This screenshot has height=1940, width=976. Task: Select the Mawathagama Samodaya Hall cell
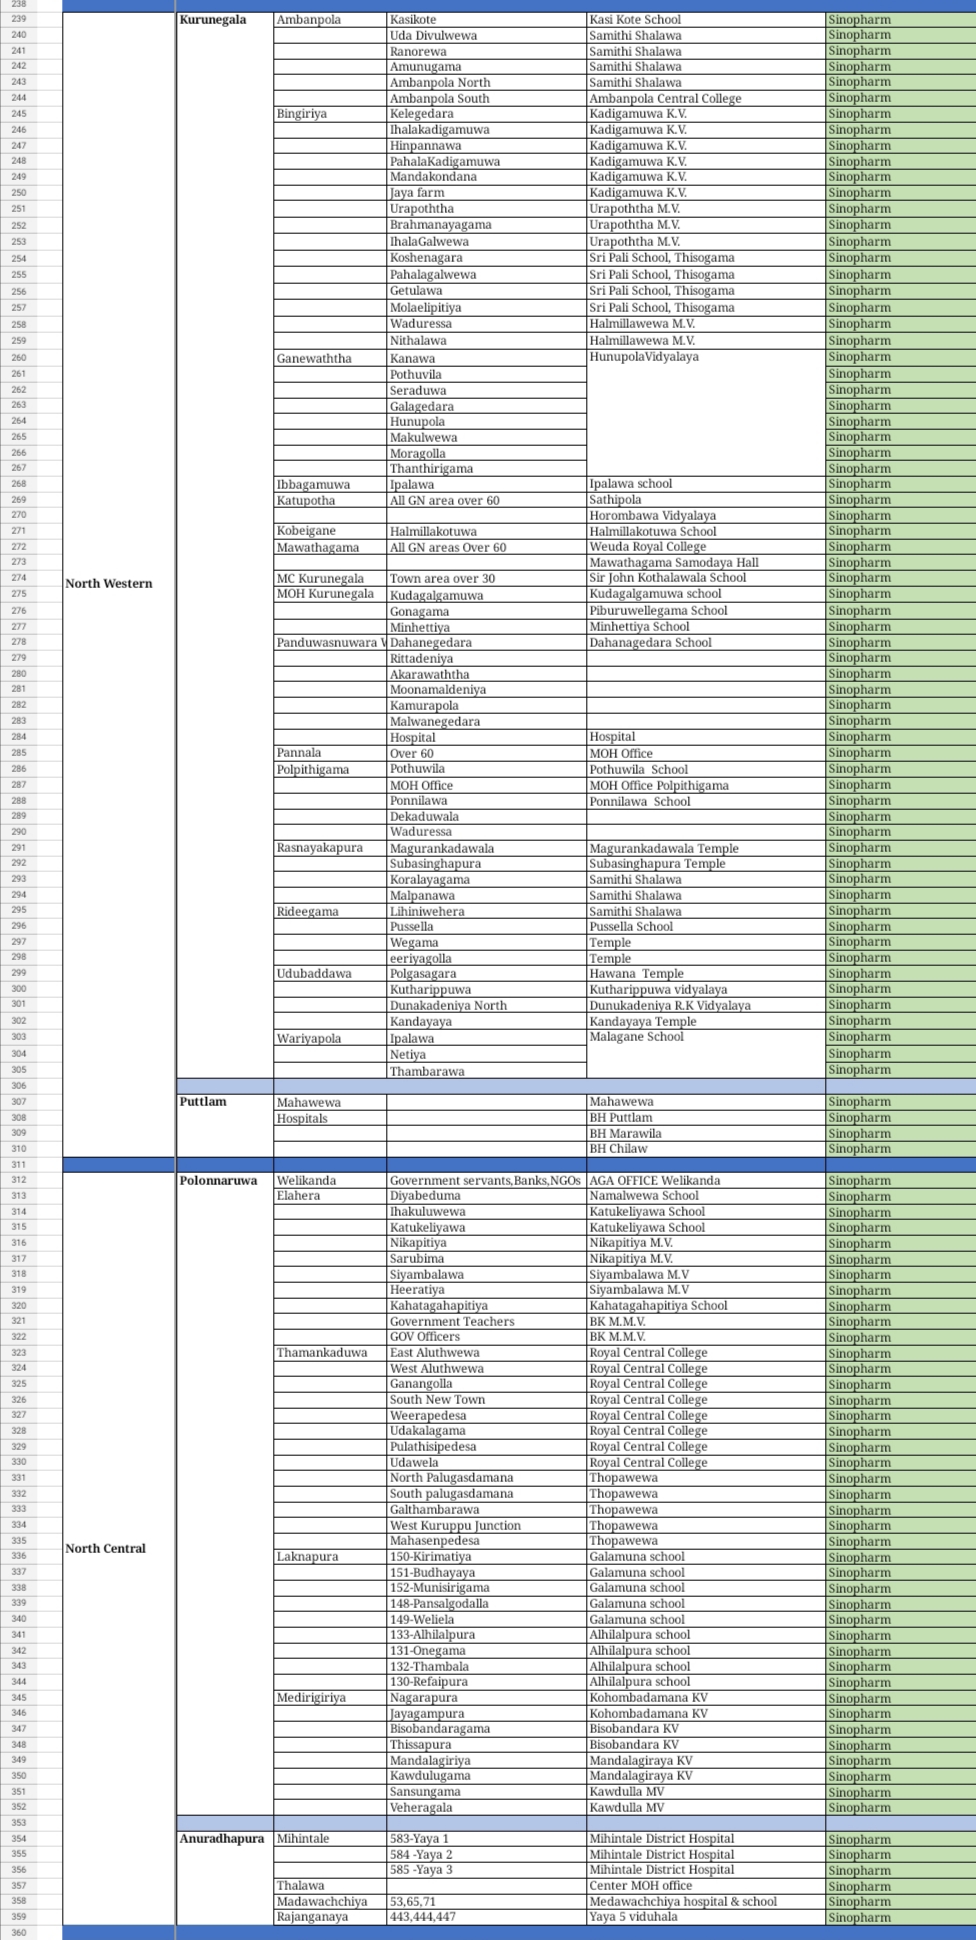pos(706,562)
